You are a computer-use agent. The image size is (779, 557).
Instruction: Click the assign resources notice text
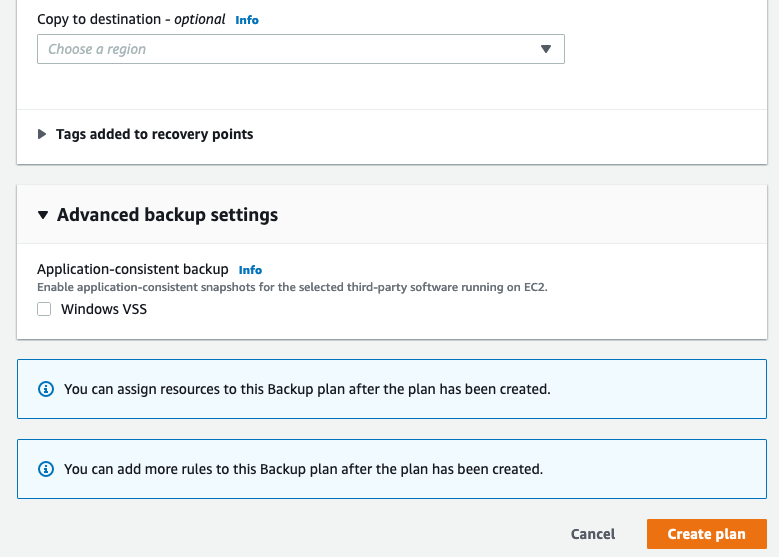307,389
